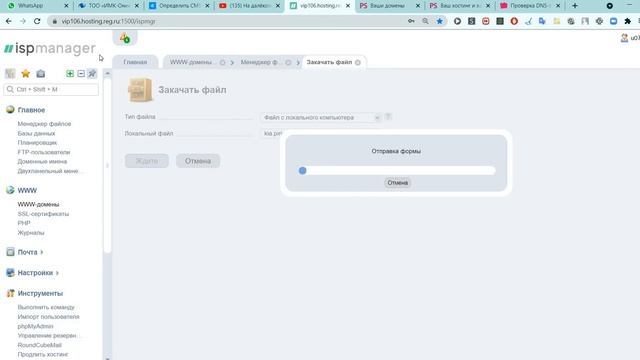
Task: Collapse the WWW menu section
Action: pyautogui.click(x=27, y=190)
